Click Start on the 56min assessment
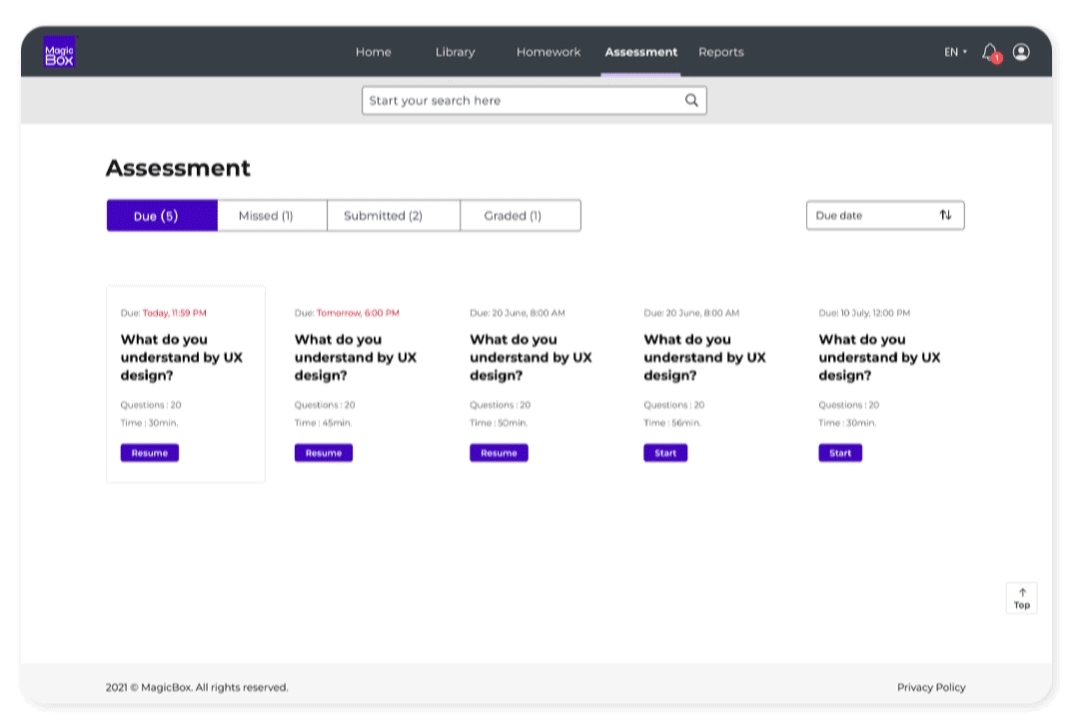The width and height of the screenshot is (1080, 722). click(665, 453)
